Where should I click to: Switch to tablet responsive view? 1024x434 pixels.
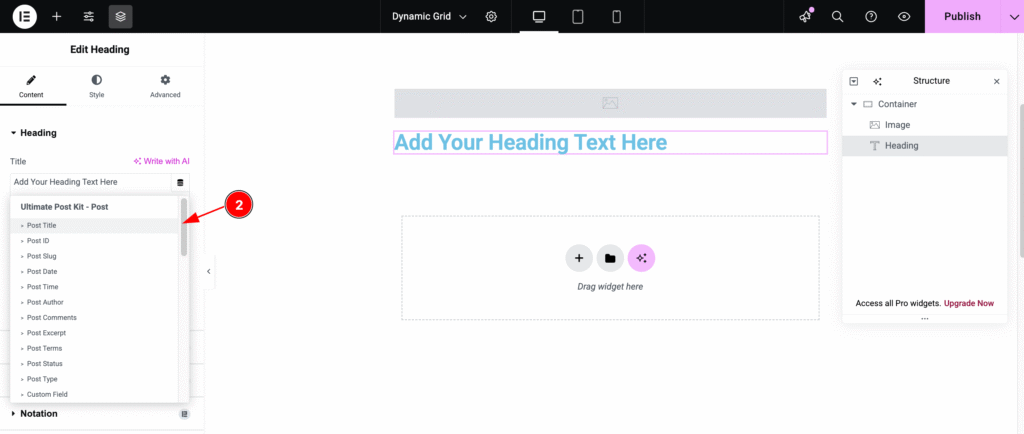click(x=578, y=16)
